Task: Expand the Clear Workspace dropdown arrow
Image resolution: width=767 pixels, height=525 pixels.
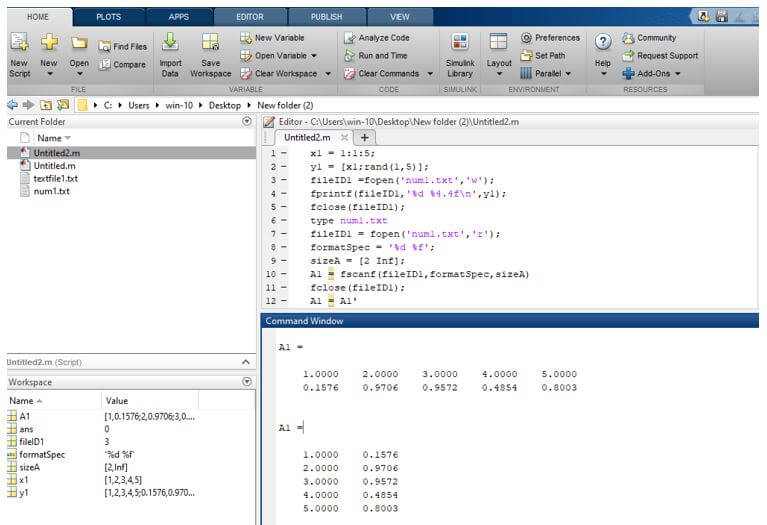Action: tap(326, 74)
